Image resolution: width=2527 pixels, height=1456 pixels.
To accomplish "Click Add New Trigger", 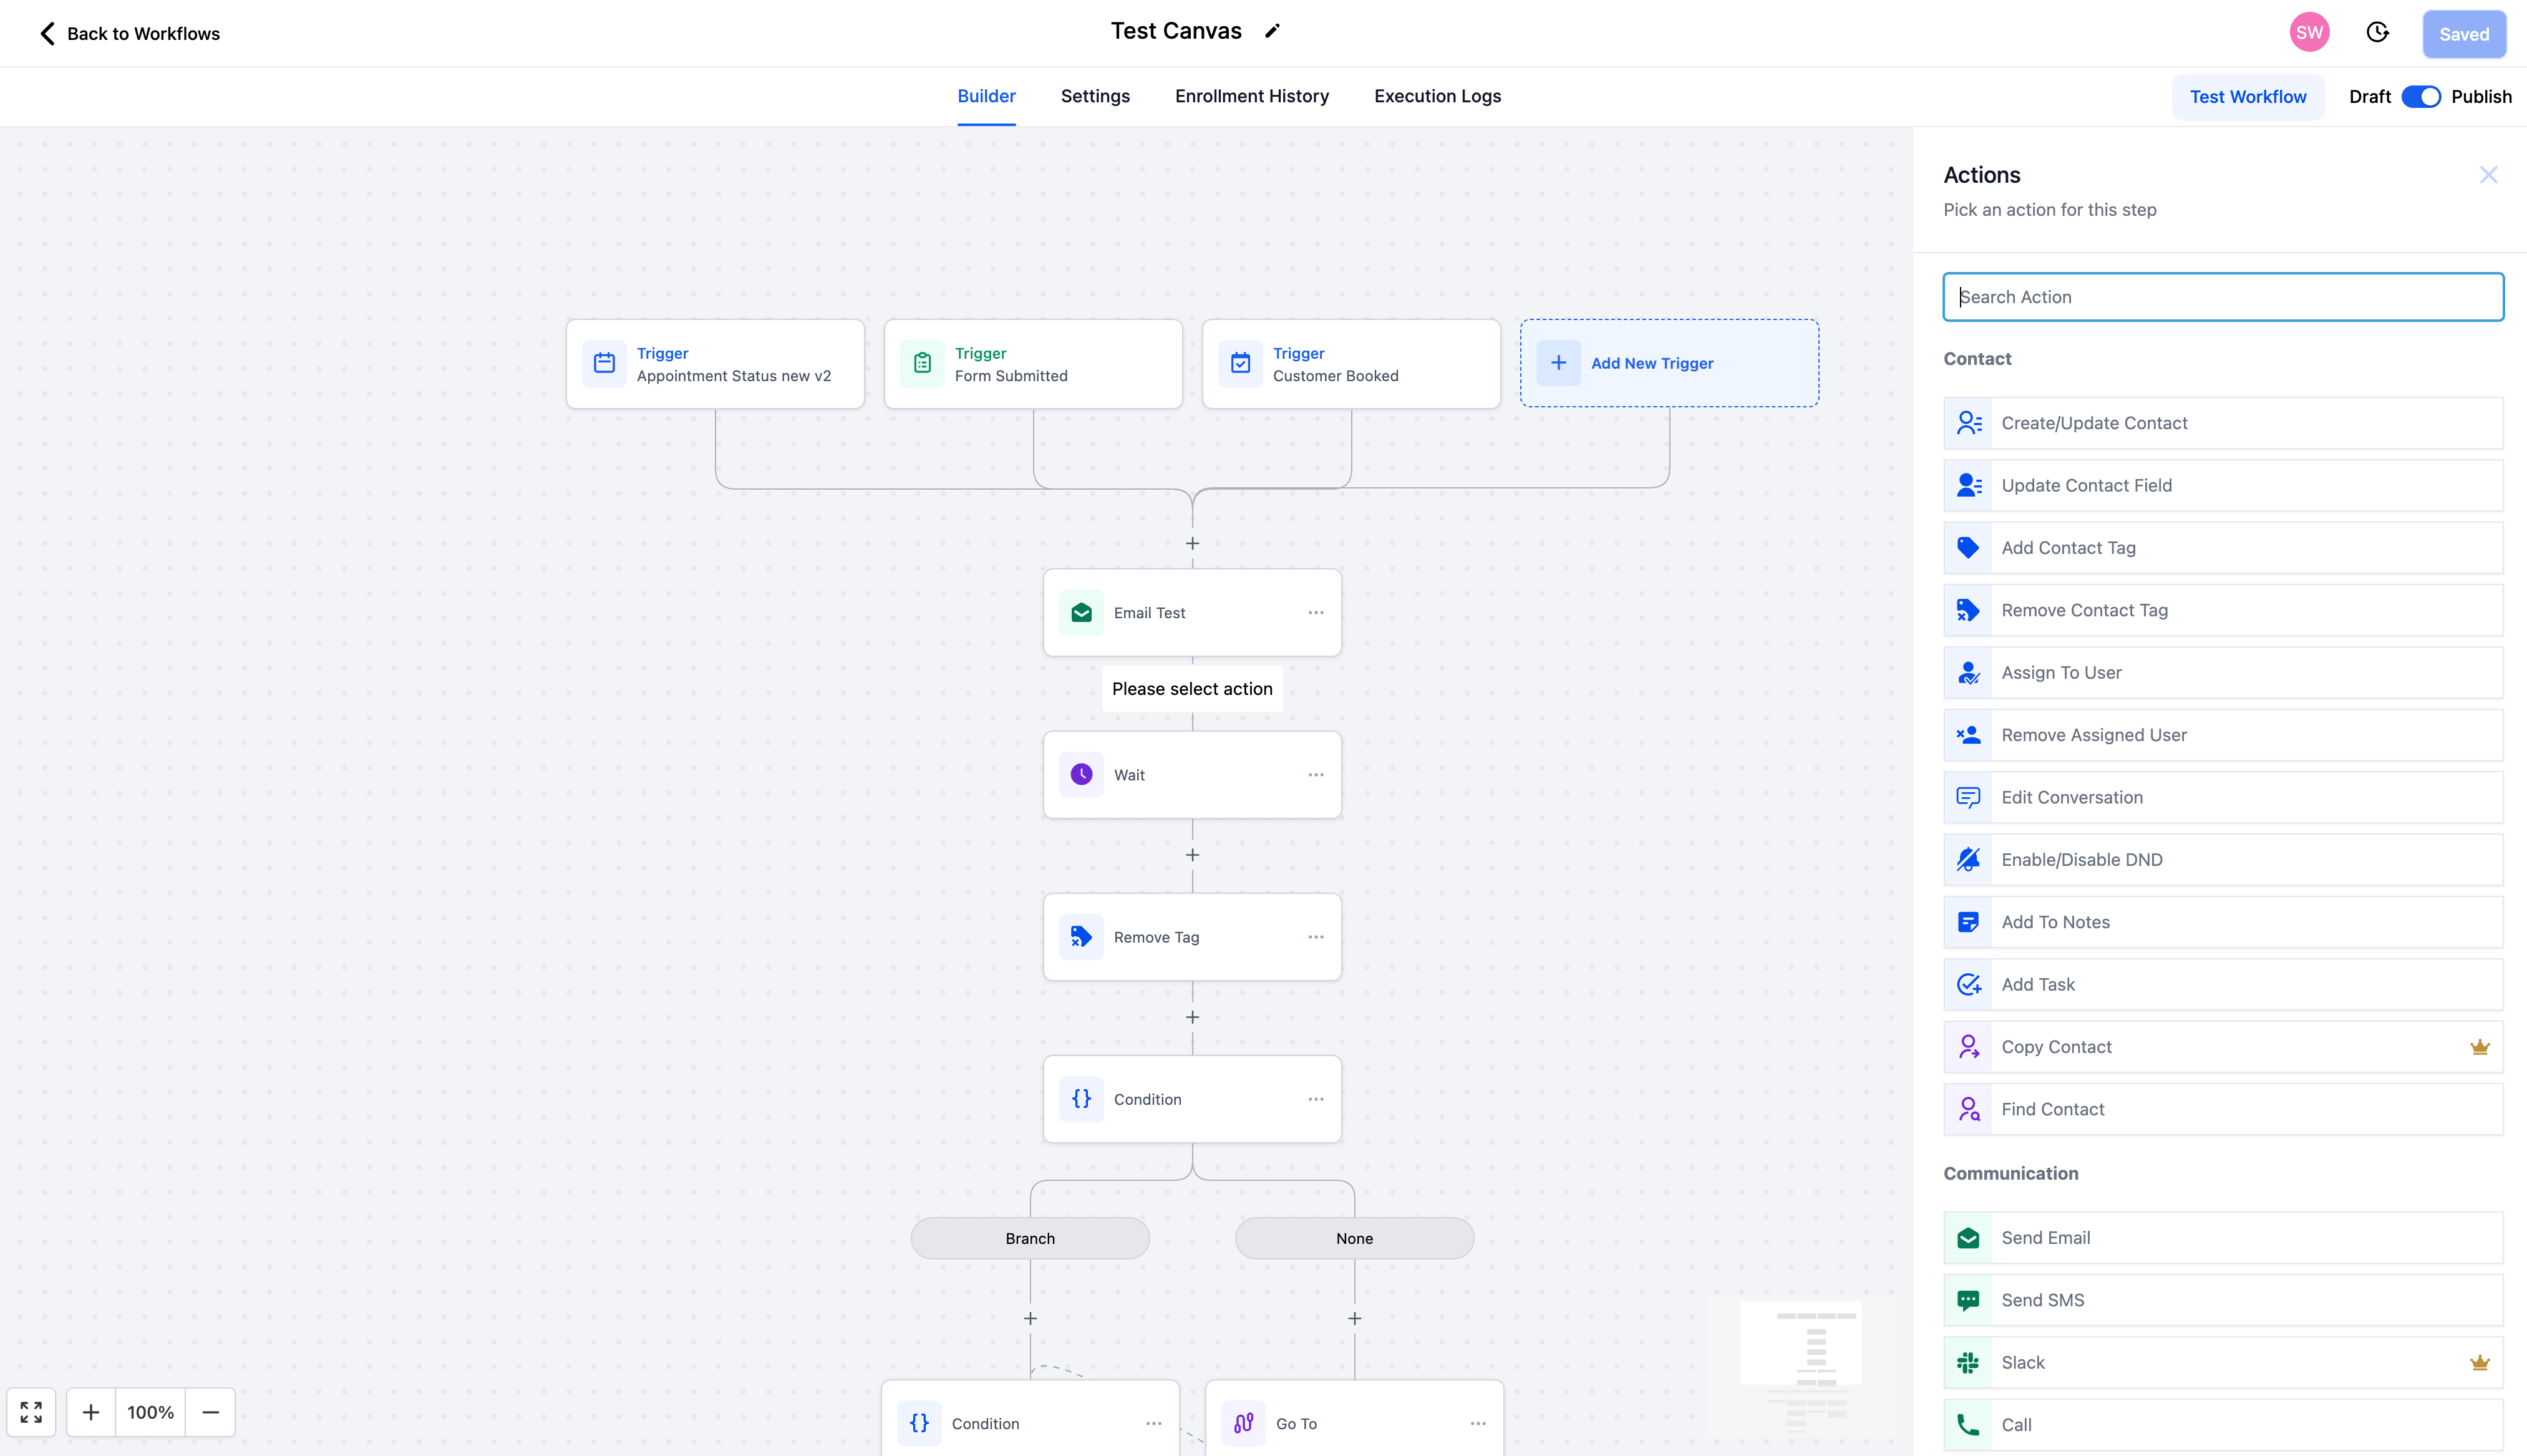I will coord(1668,363).
